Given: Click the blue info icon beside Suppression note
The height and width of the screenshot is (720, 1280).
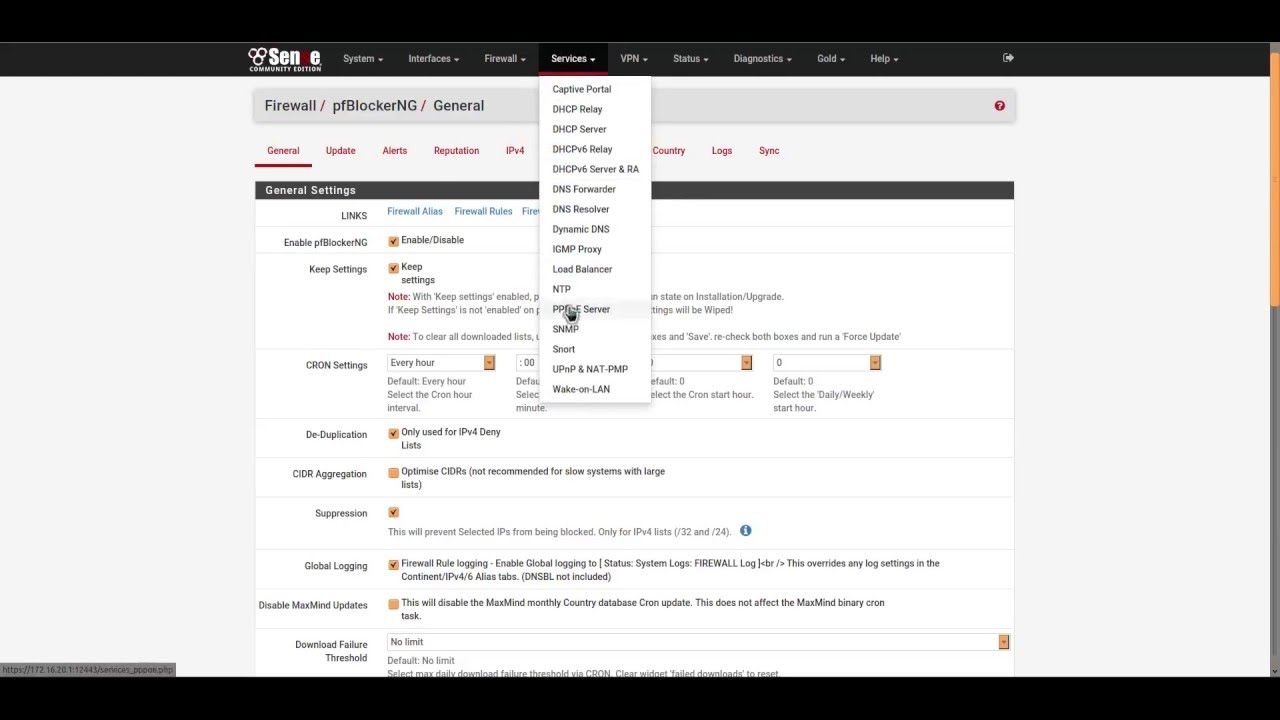Looking at the screenshot, I should (745, 530).
